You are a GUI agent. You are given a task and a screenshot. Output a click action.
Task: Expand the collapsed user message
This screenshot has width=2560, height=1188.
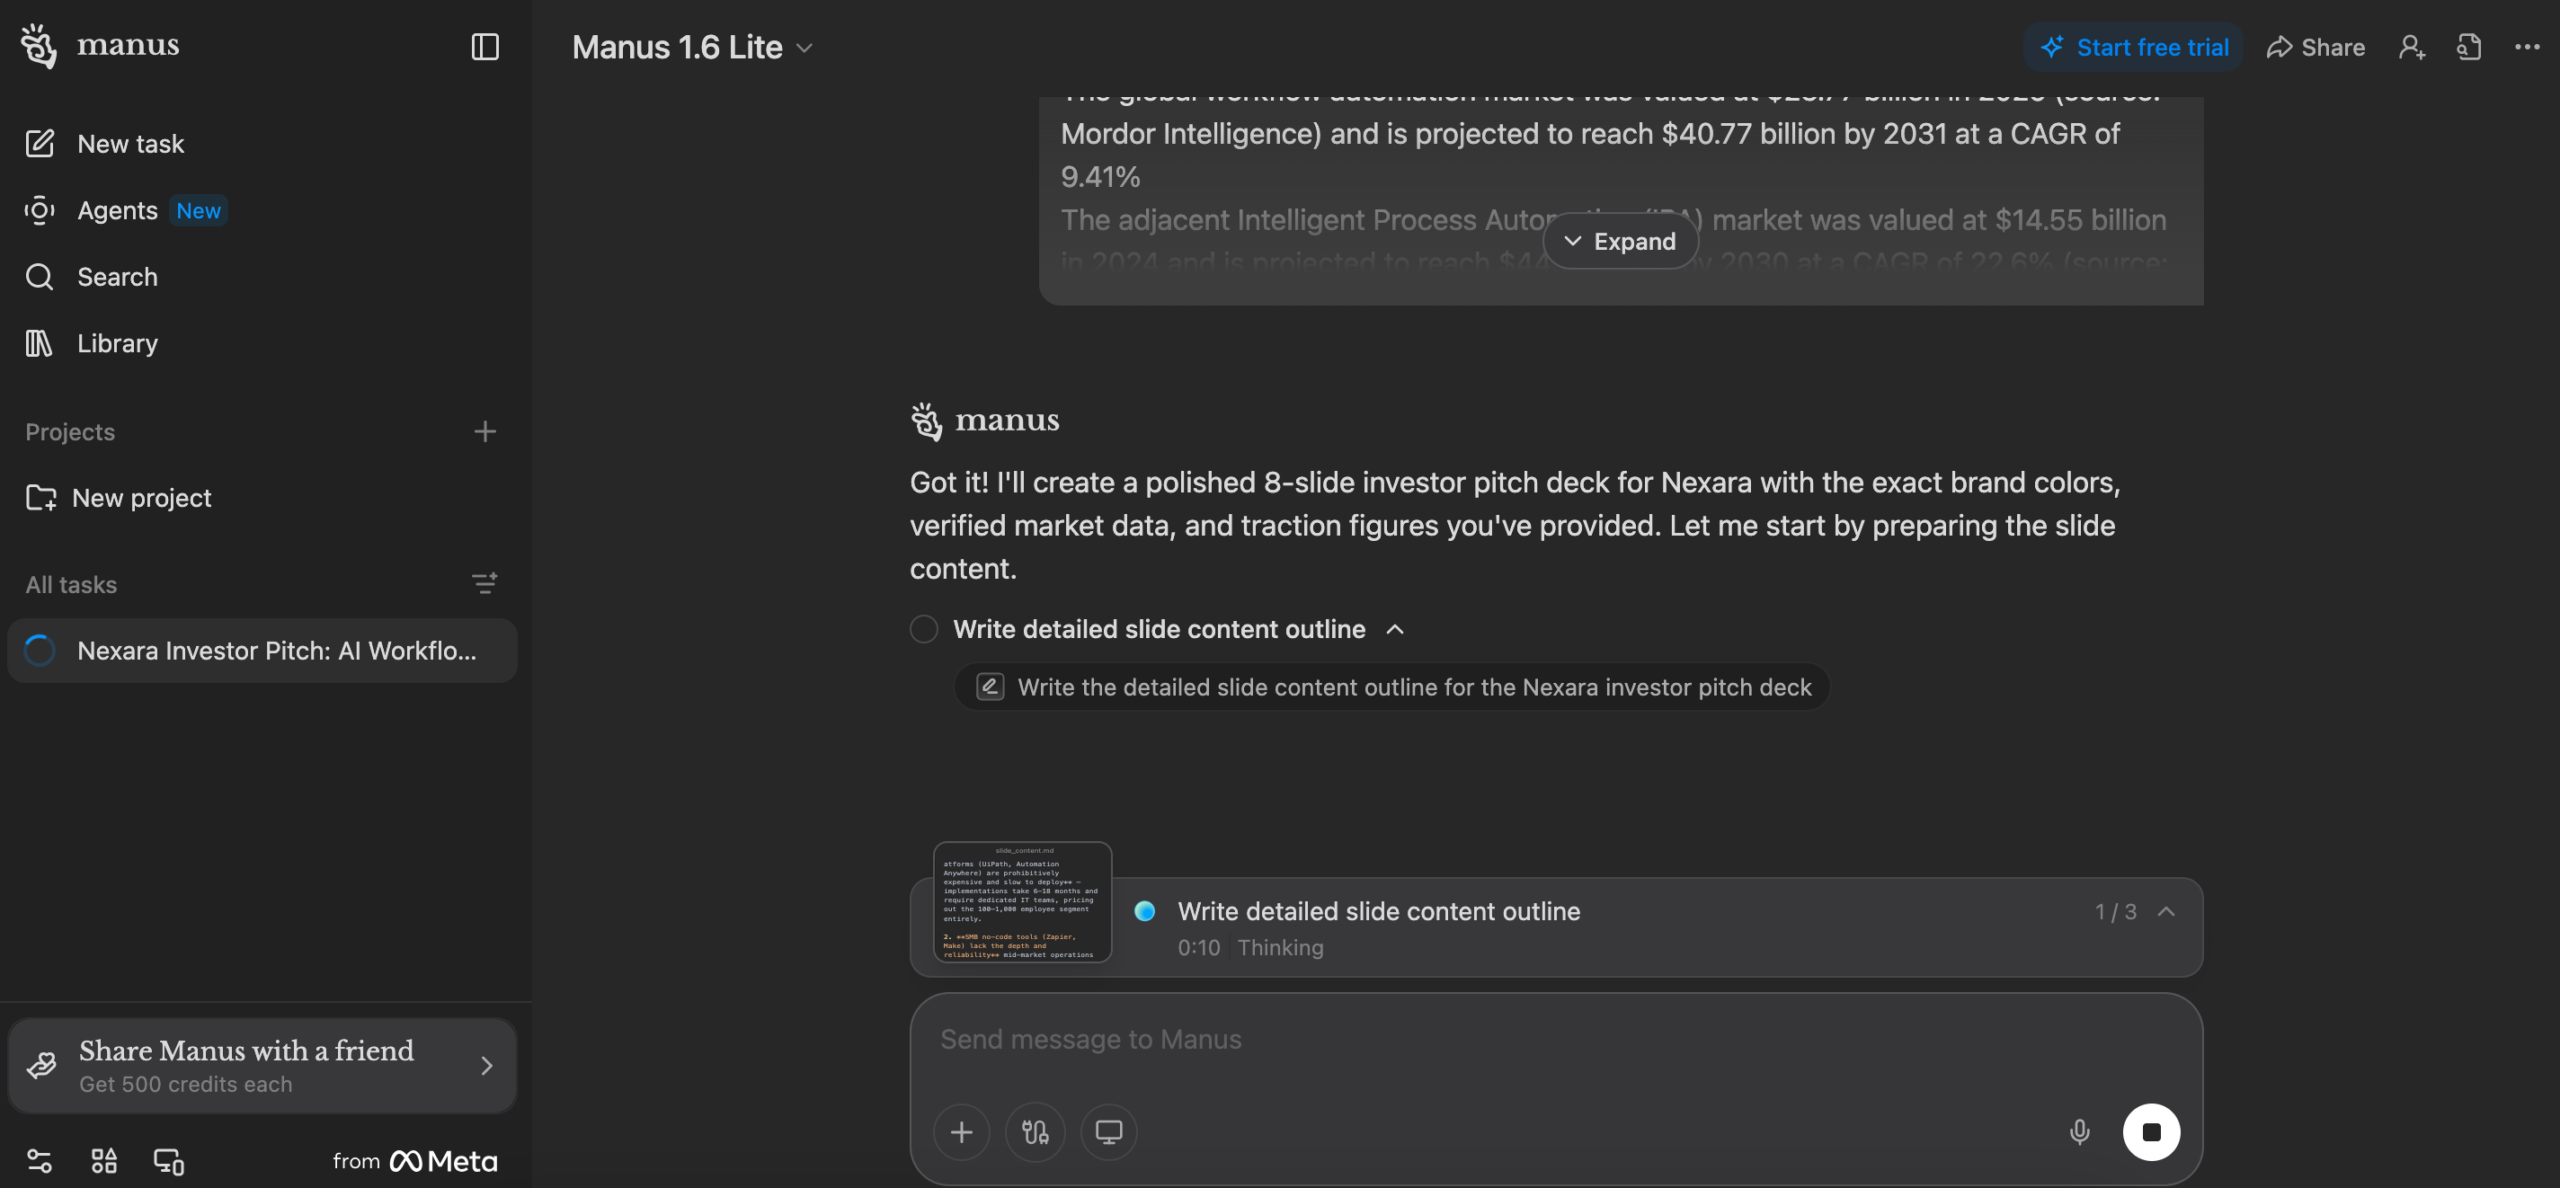[1620, 241]
